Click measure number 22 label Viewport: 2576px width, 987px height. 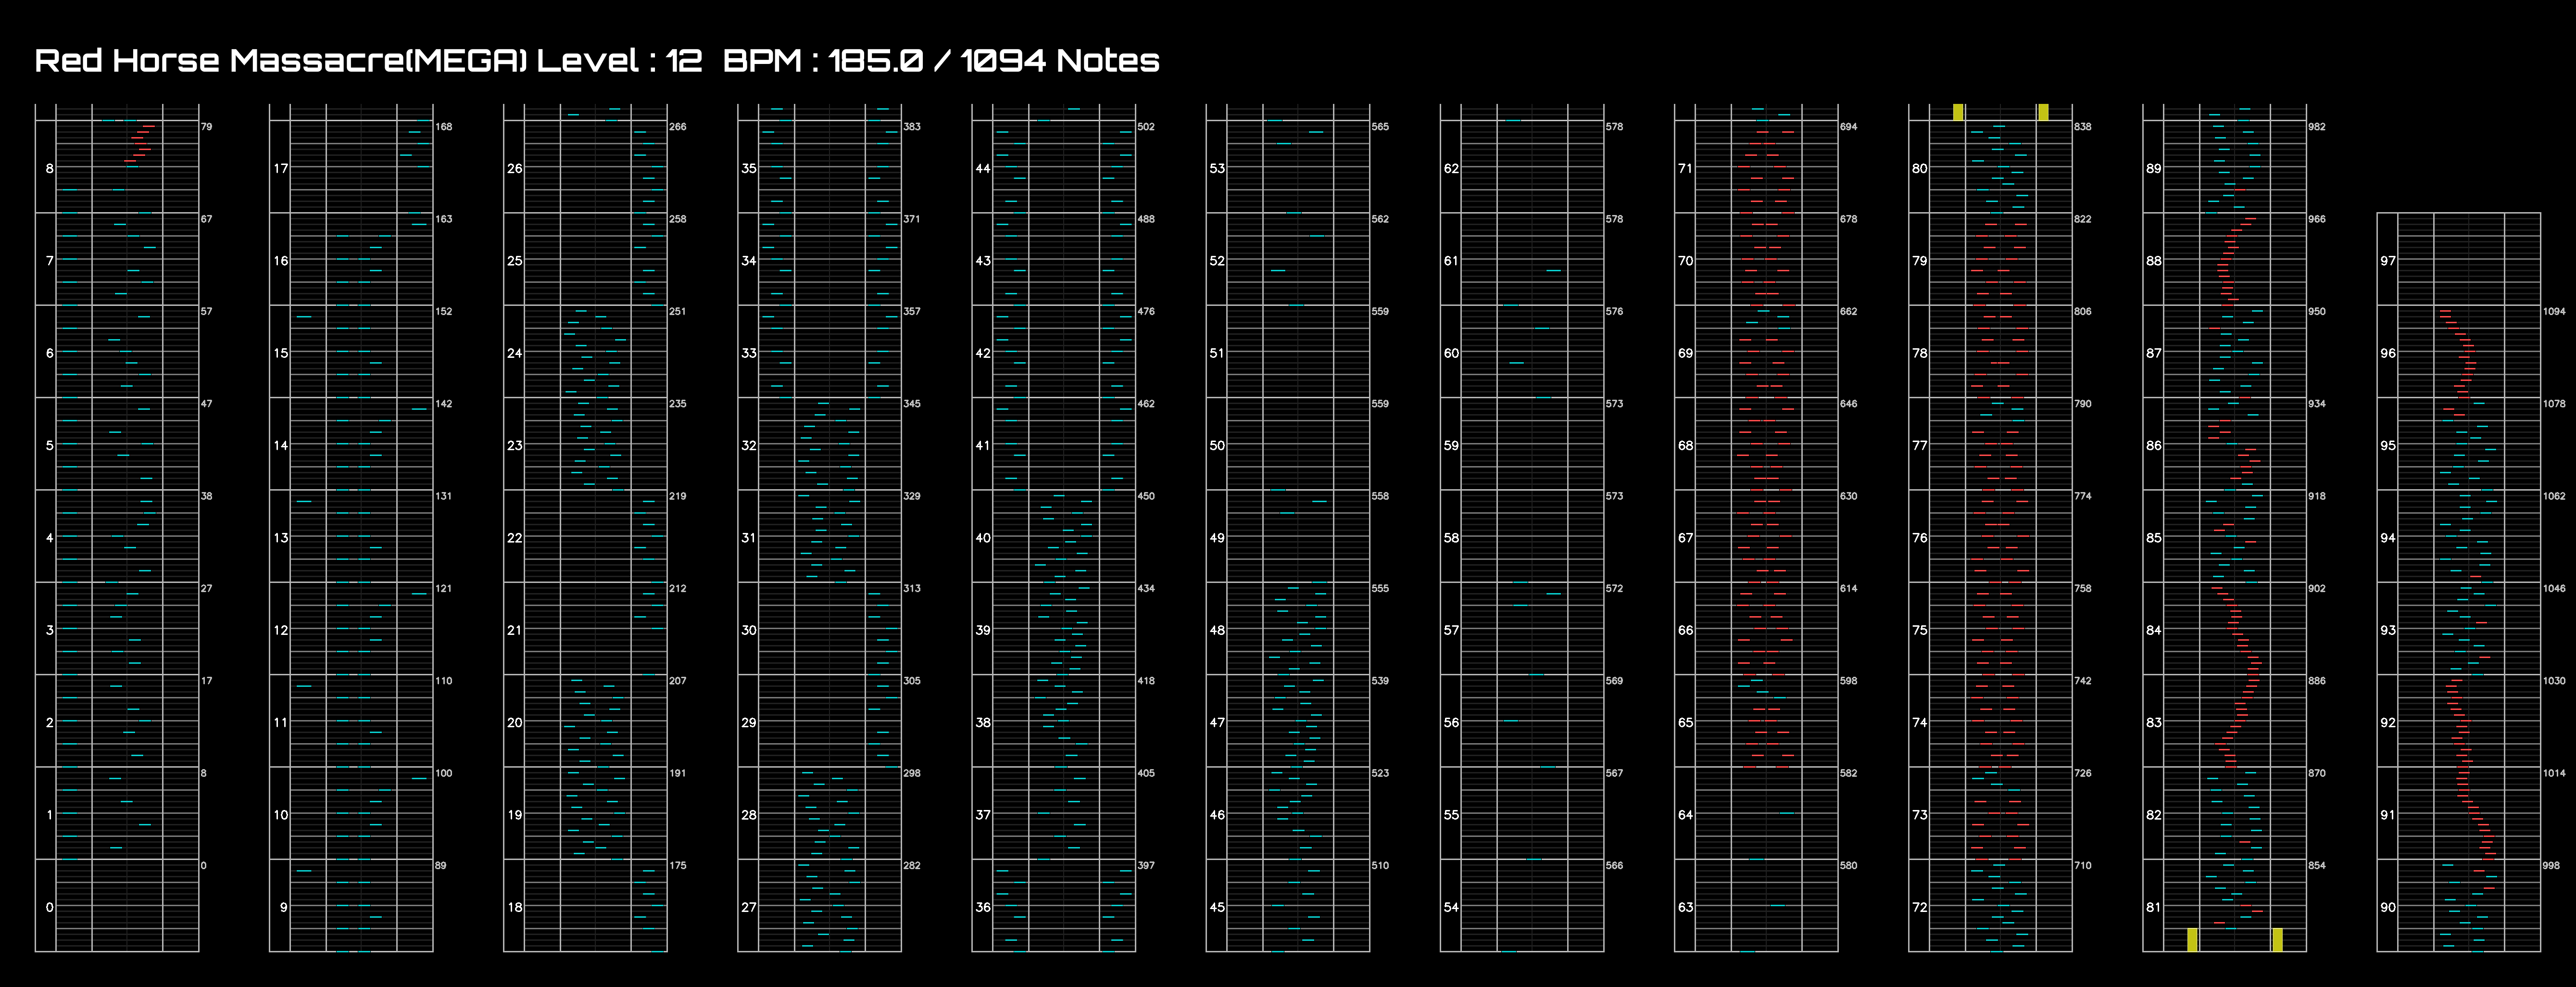(x=515, y=538)
